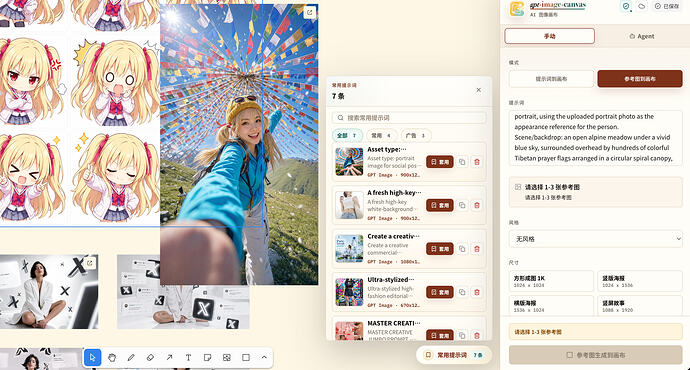Switch to the 手动 manual tab

coord(550,36)
